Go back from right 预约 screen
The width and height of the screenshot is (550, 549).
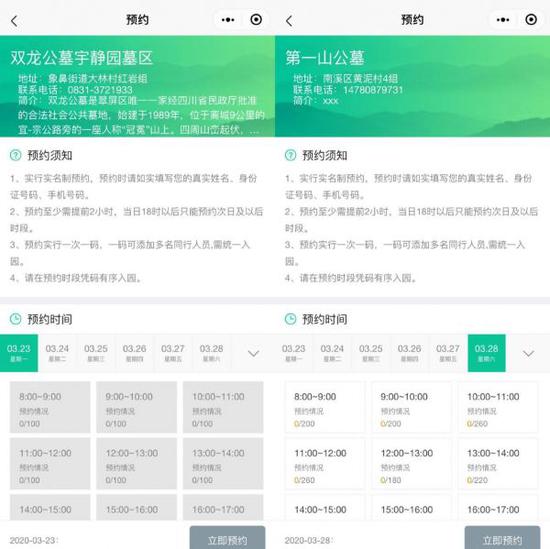point(289,21)
